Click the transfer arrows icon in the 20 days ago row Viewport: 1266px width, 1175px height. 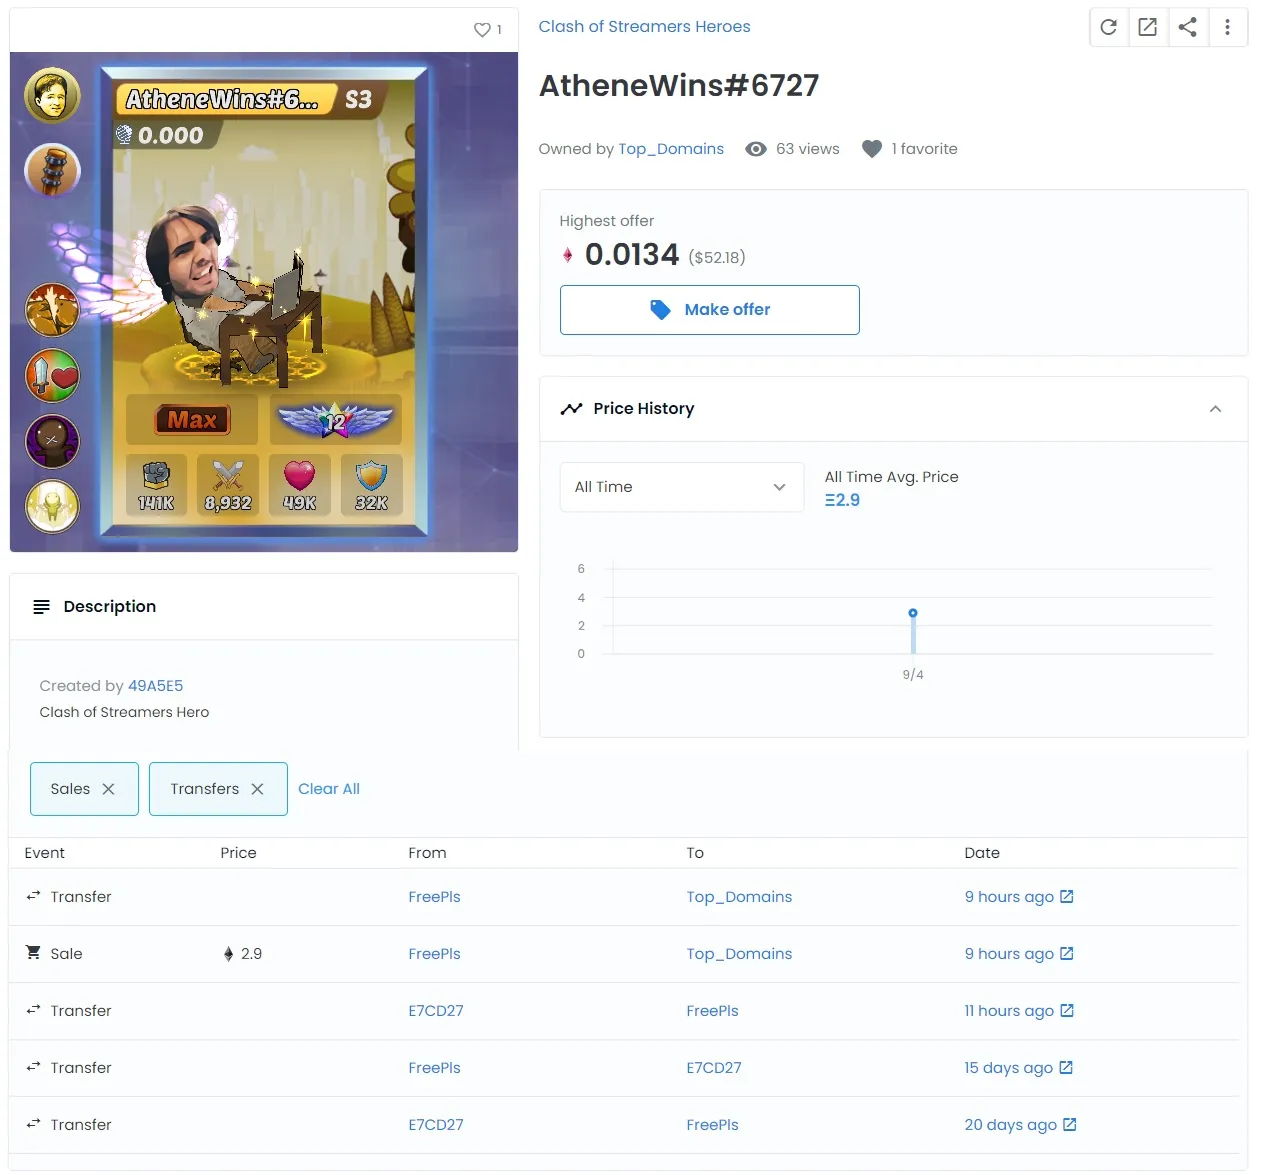33,1124
